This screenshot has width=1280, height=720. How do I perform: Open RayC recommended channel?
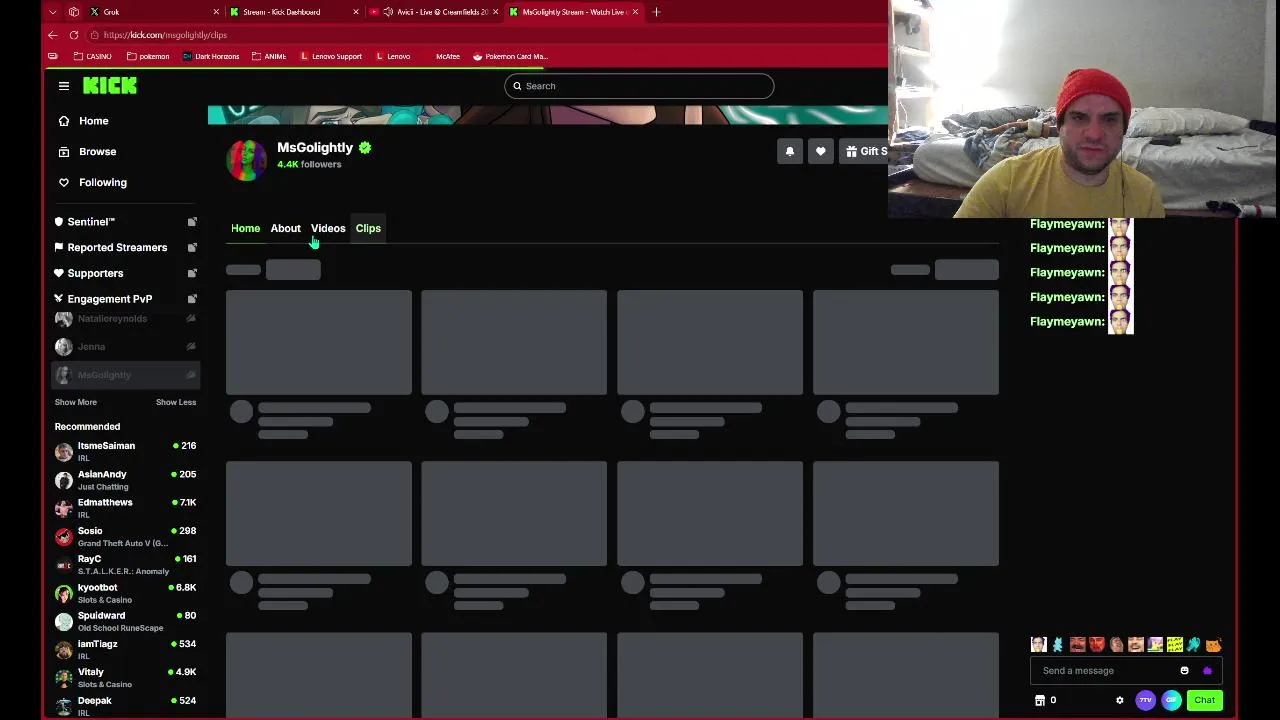125,565
